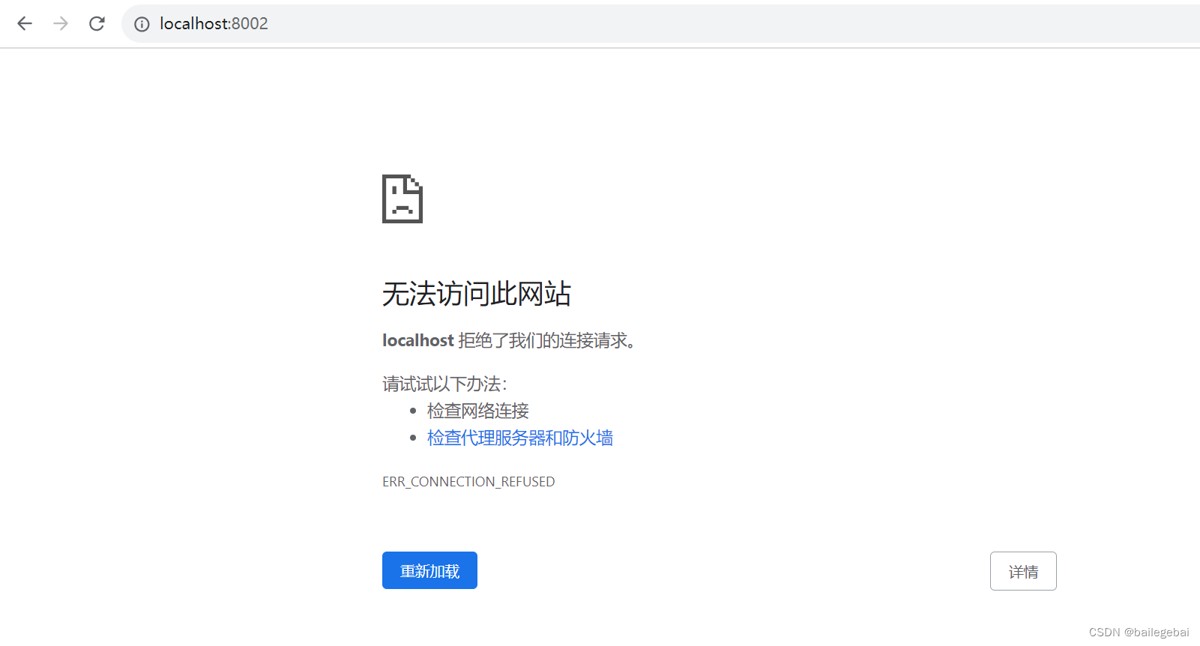Click the bullet before 检查网络连接
This screenshot has height=646, width=1200.
413,411
